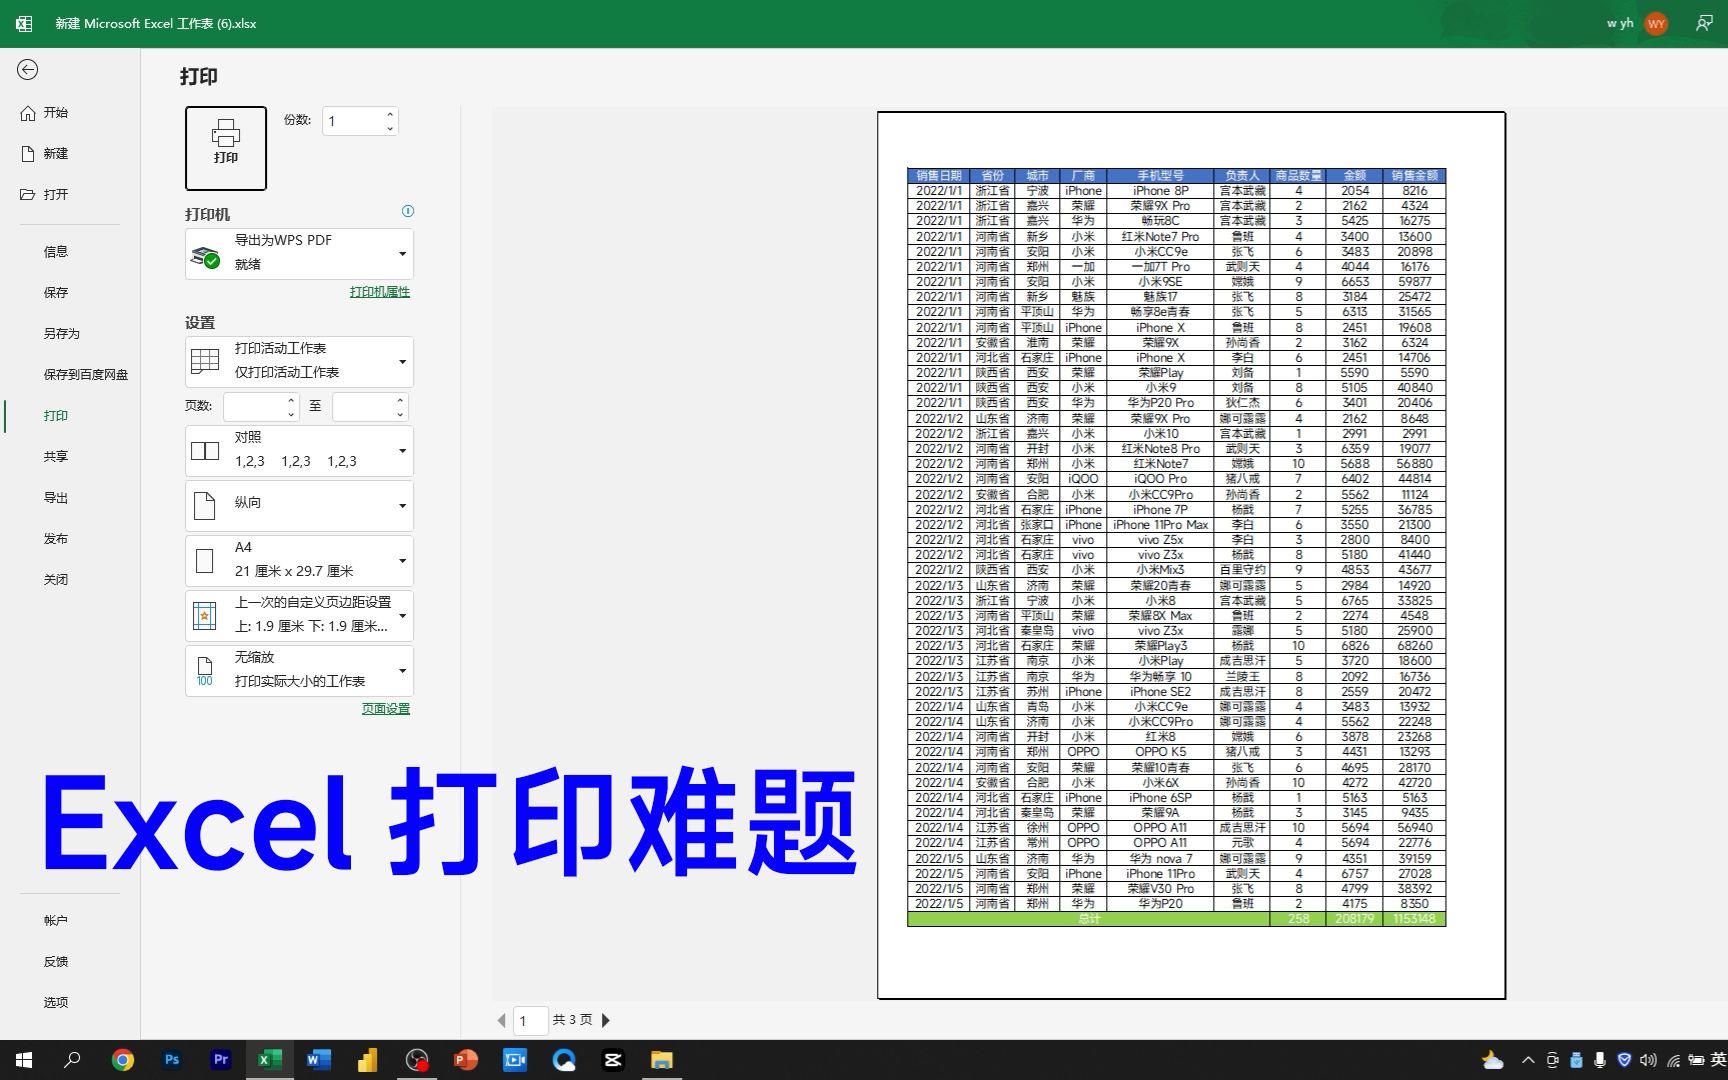This screenshot has height=1080, width=1728.
Task: Click the collated pages (对照) icon
Action: tap(204, 450)
